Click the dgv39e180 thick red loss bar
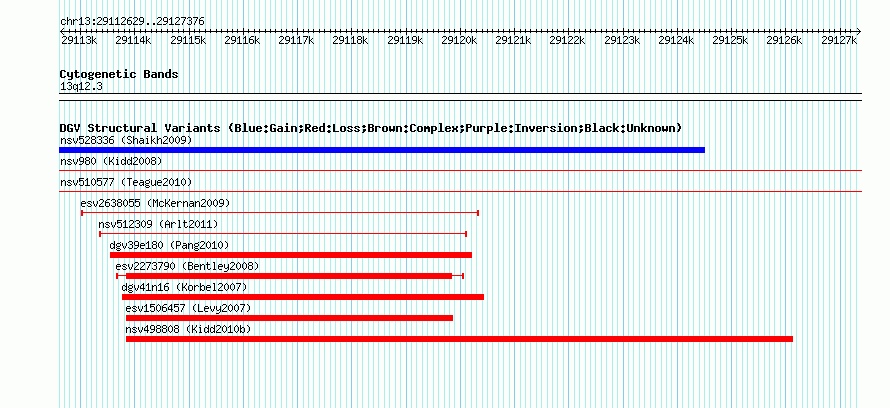The image size is (890, 408). [291, 255]
